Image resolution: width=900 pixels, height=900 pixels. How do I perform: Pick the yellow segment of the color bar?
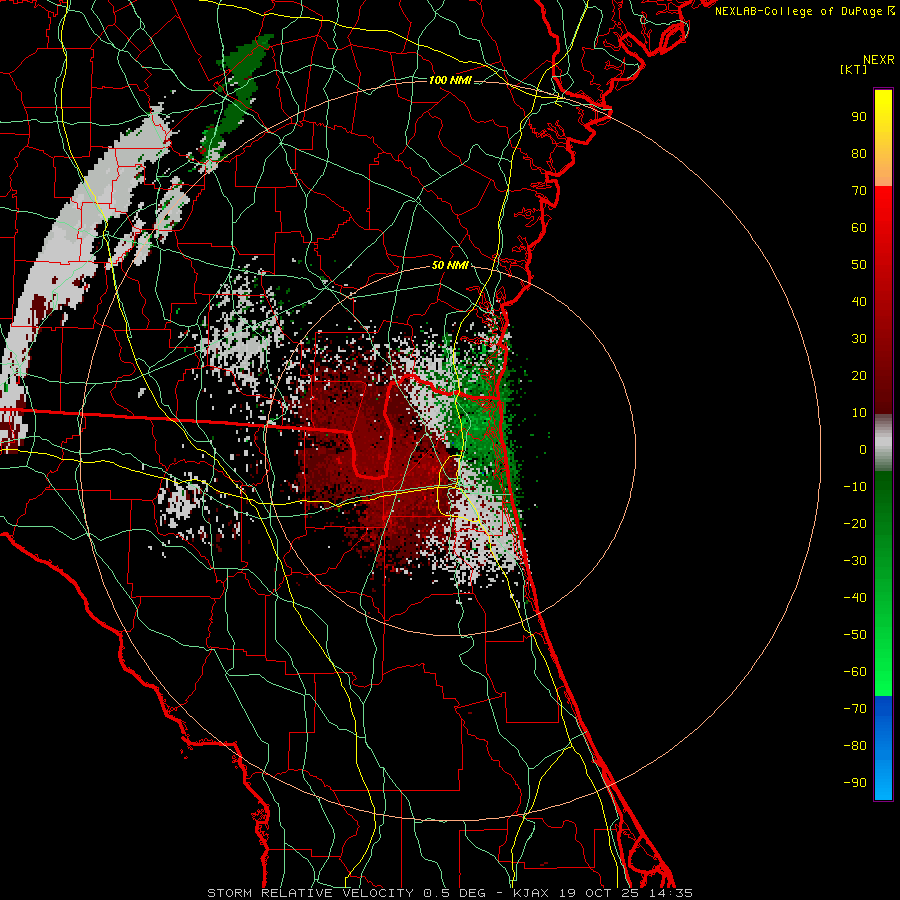pos(883,137)
